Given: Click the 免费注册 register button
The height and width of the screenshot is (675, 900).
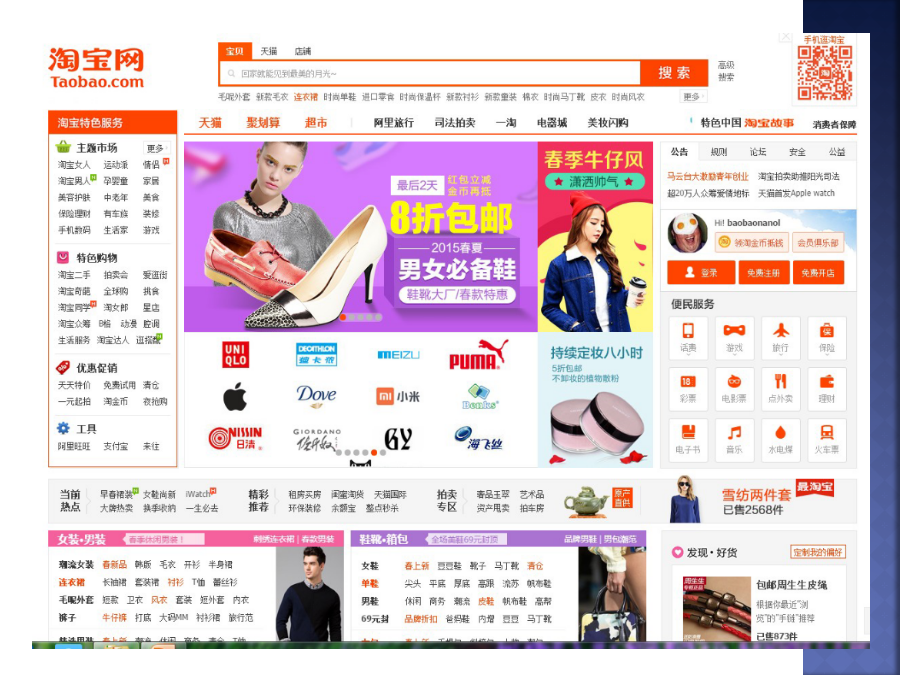Looking at the screenshot, I should point(763,273).
